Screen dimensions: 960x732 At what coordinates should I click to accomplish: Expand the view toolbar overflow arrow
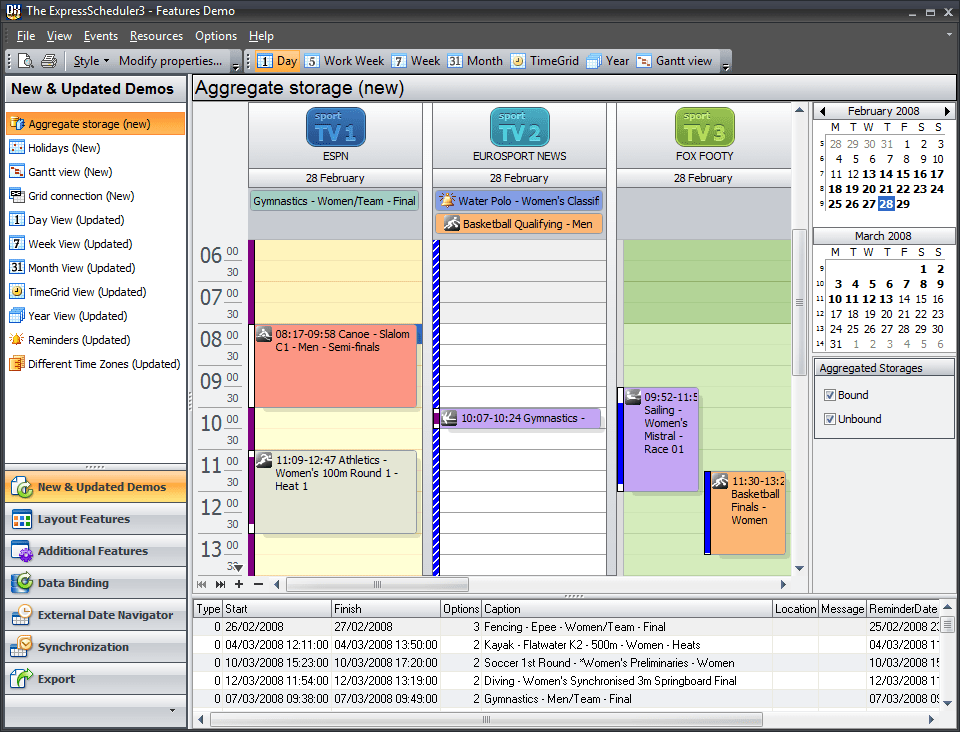(x=726, y=62)
